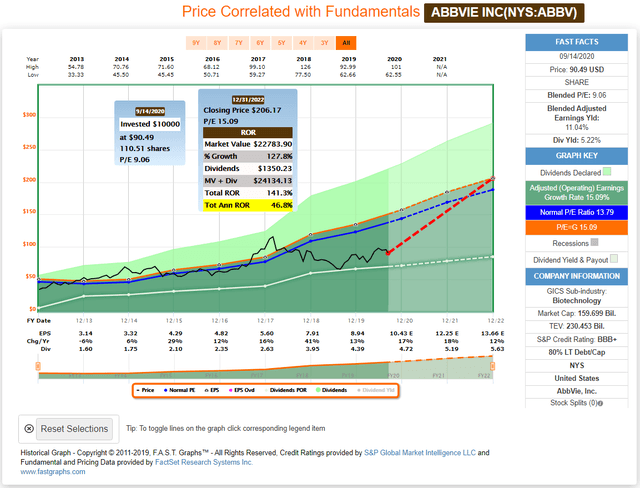This screenshot has height=488, width=640.
Task: Choose the 3Y time range tab
Action: click(x=324, y=43)
